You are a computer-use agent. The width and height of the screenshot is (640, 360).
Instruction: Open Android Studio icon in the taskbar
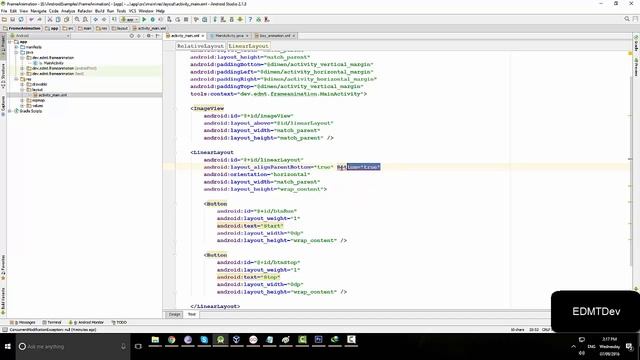click(x=220, y=340)
